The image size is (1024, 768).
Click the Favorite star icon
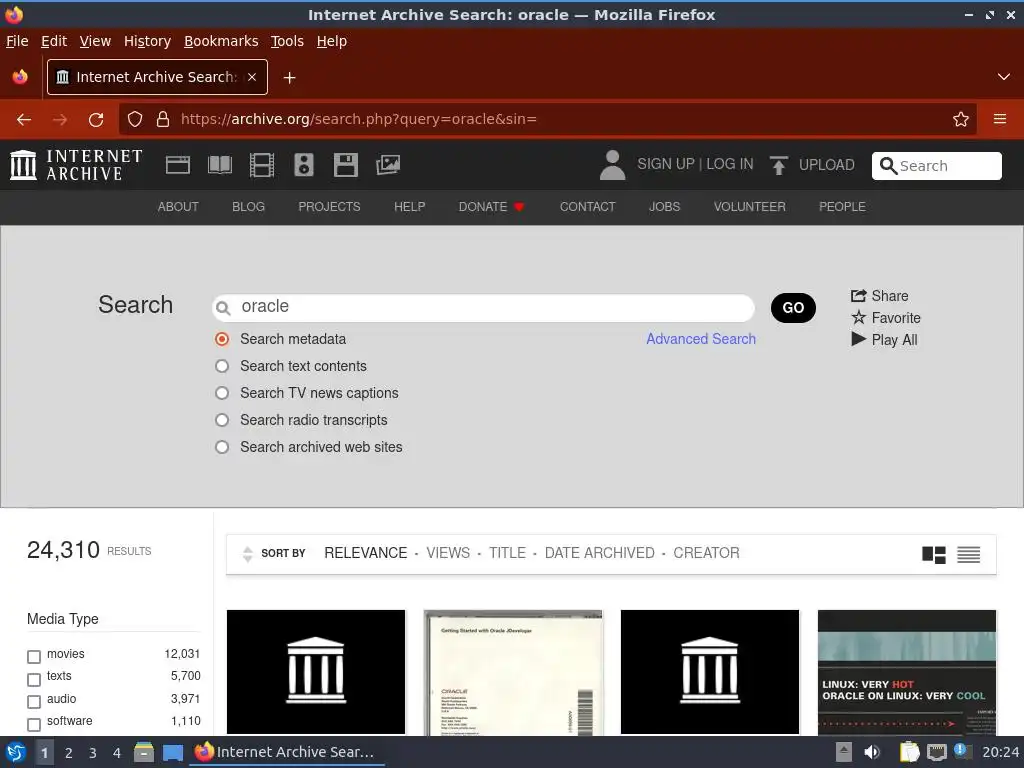[858, 317]
